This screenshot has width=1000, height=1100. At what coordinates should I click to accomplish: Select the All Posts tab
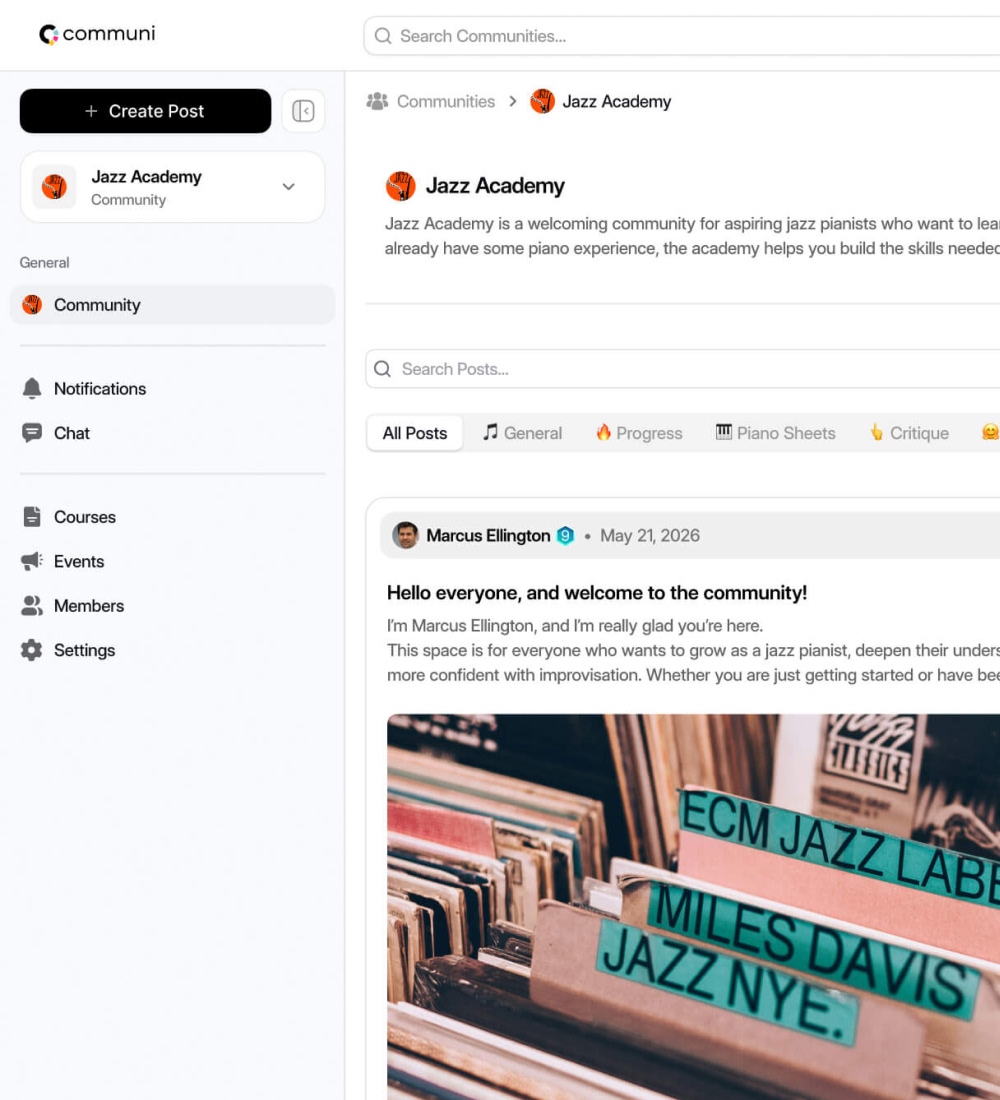415,433
